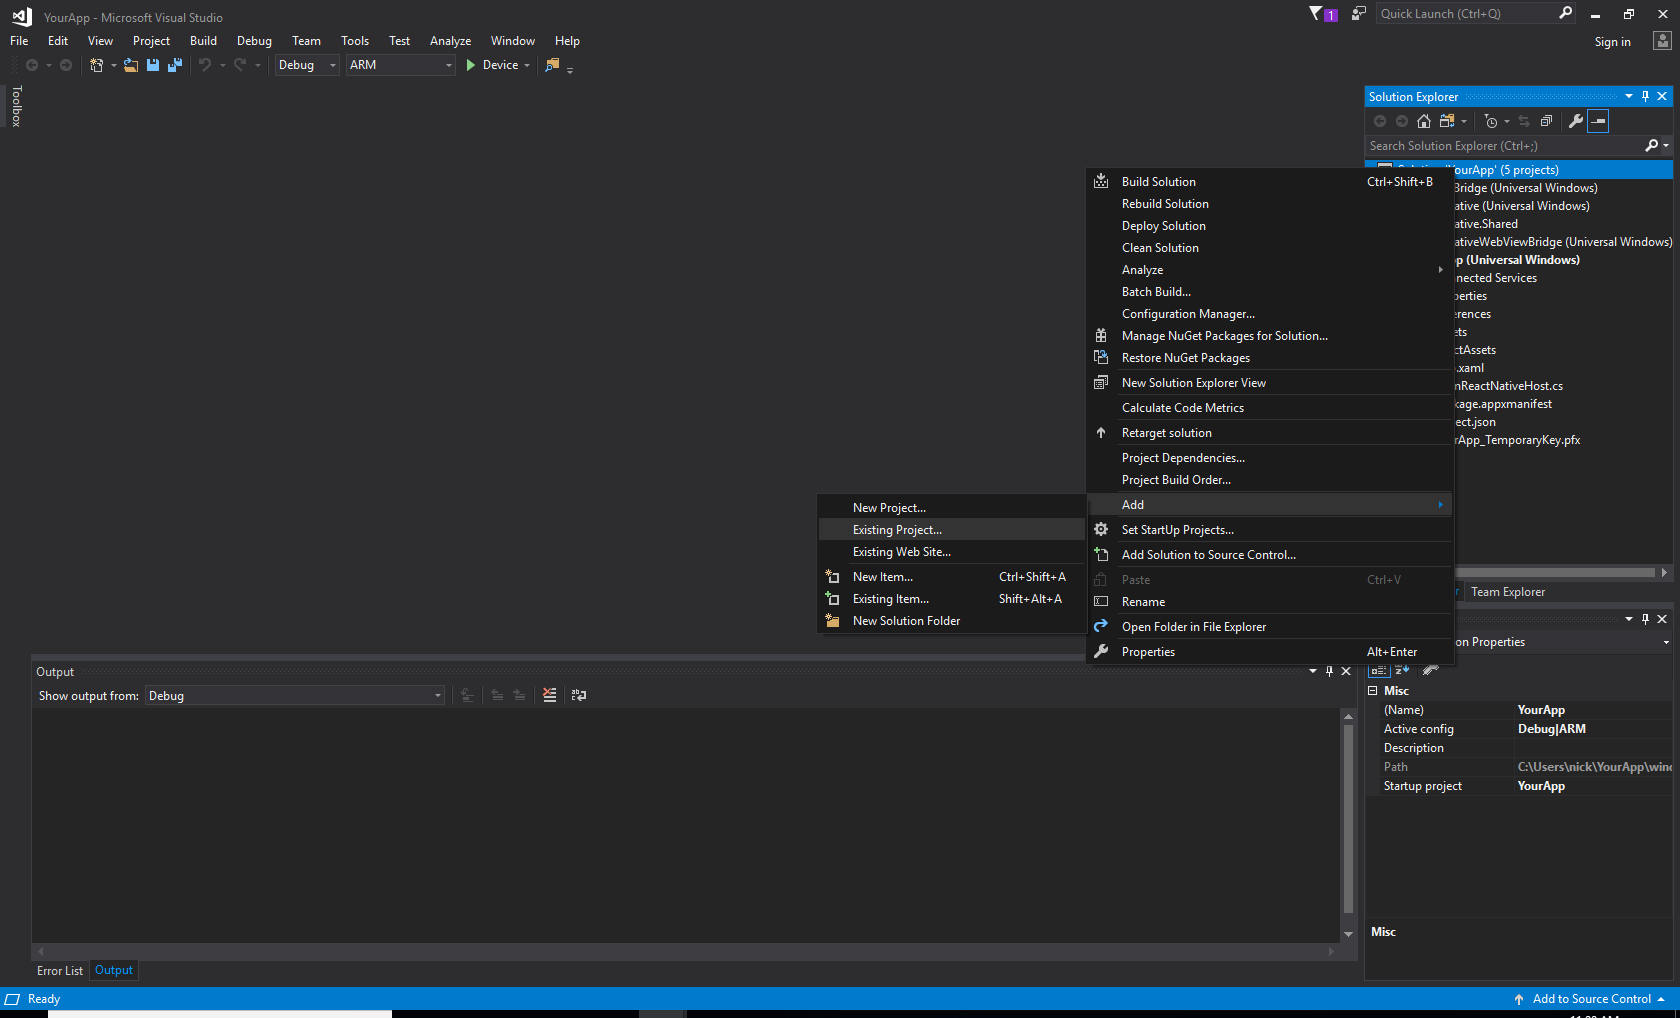Choose 'Manage NuGet Packages for Solution...'
This screenshot has height=1018, width=1680.
(x=1224, y=336)
